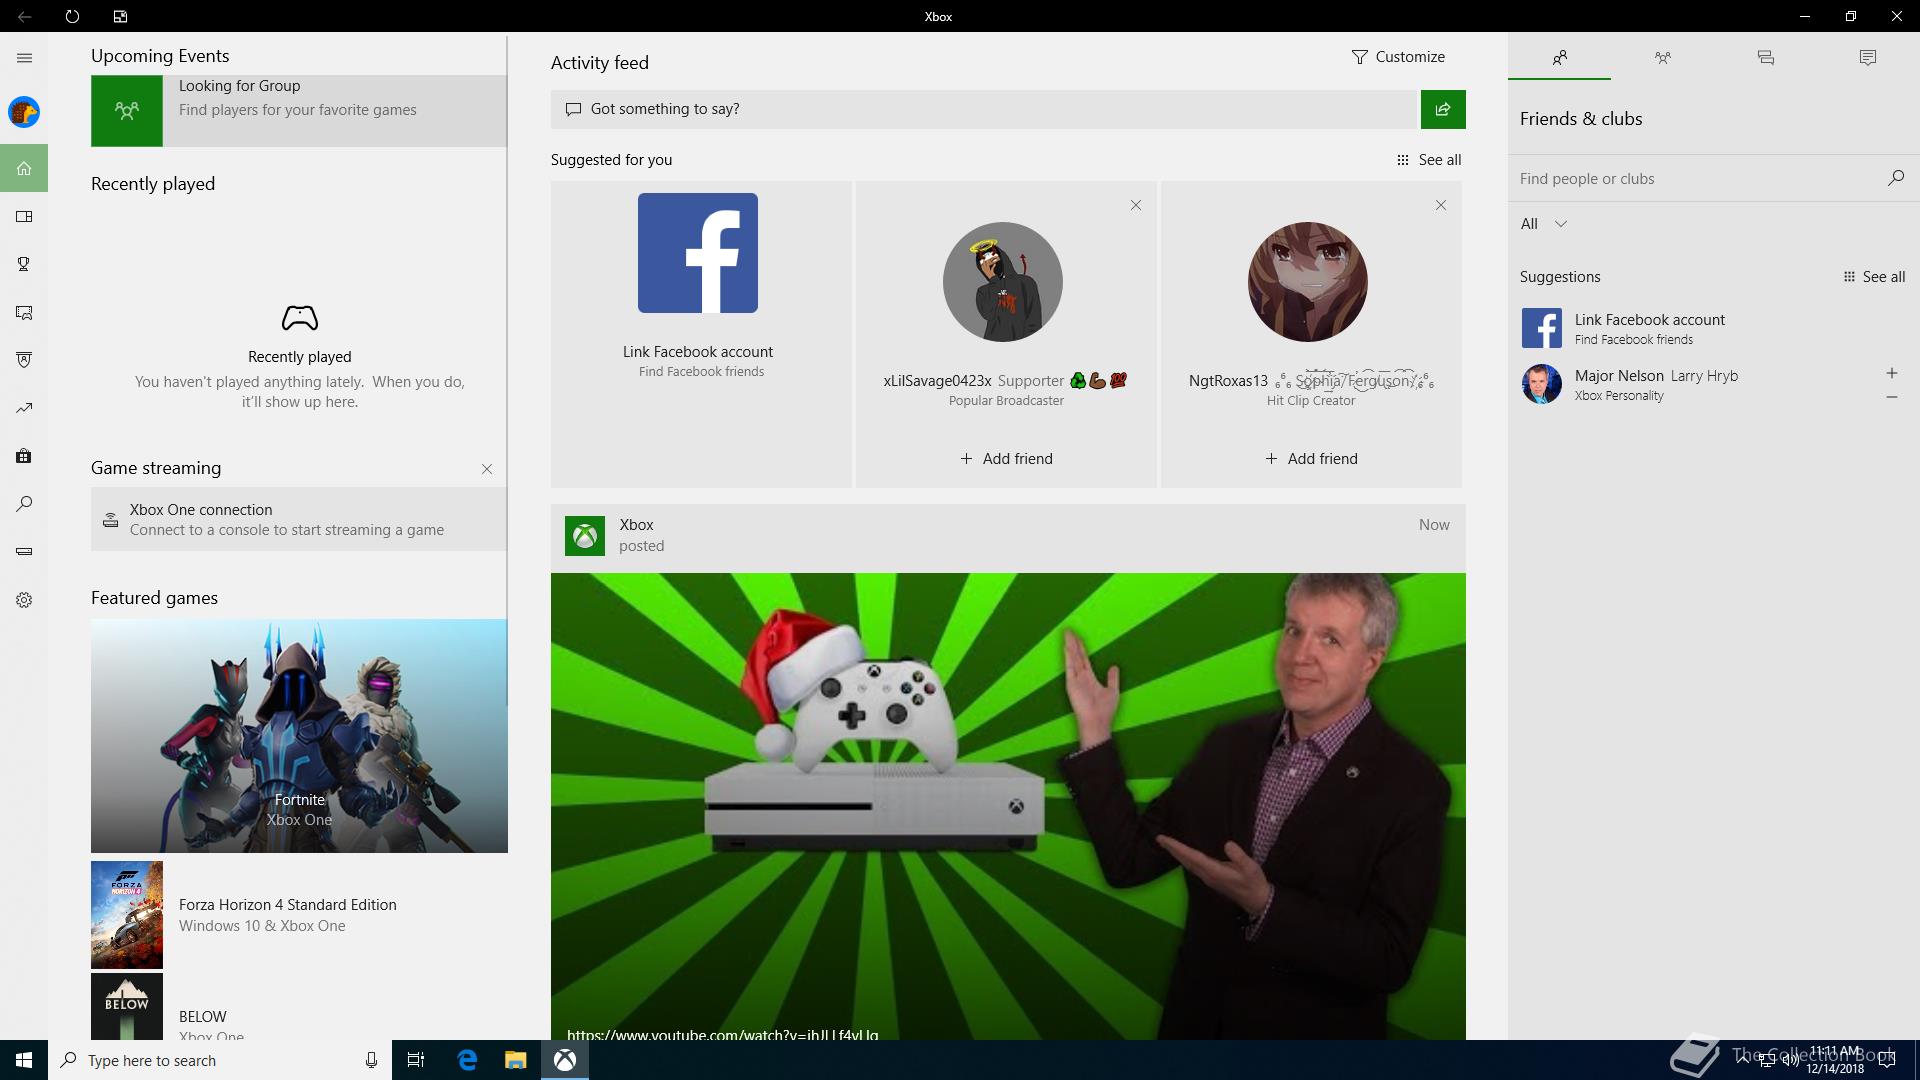
Task: Click the back arrow in title bar
Action: pos(24,16)
